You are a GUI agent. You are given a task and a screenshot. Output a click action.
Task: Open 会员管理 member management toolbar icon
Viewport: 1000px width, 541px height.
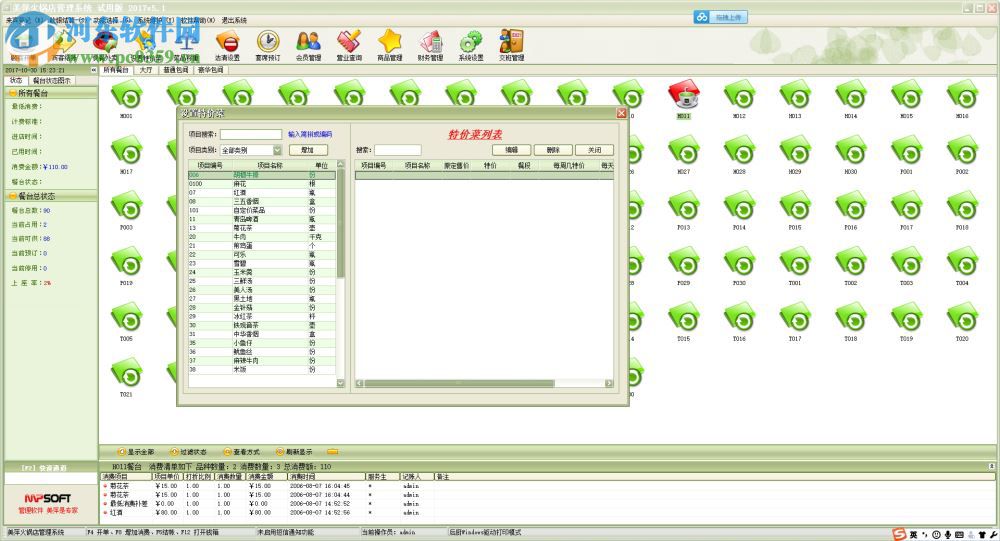tap(308, 44)
